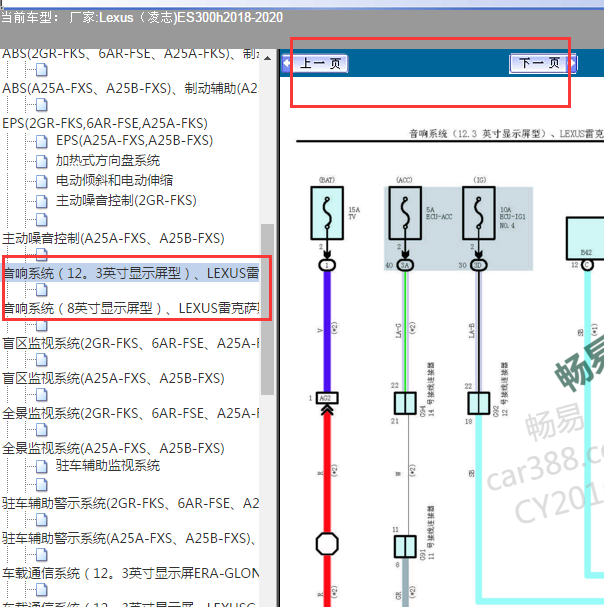Select 全景监视系统(2GR-FKS、6AR-FSE) tree entry
The height and width of the screenshot is (607, 604).
pos(130,413)
